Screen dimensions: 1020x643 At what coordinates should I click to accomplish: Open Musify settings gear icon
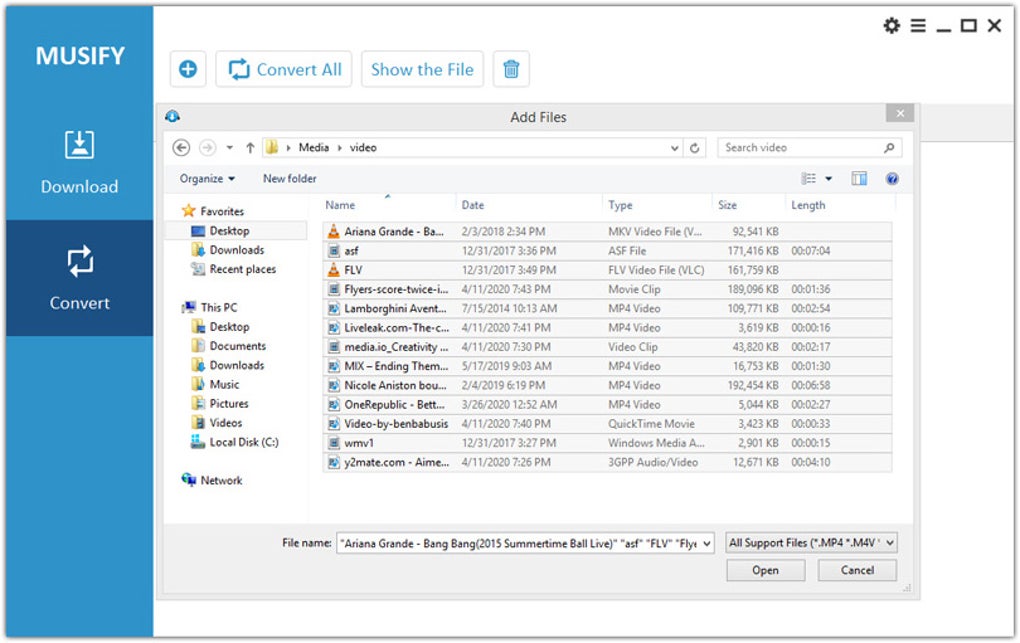coord(891,26)
